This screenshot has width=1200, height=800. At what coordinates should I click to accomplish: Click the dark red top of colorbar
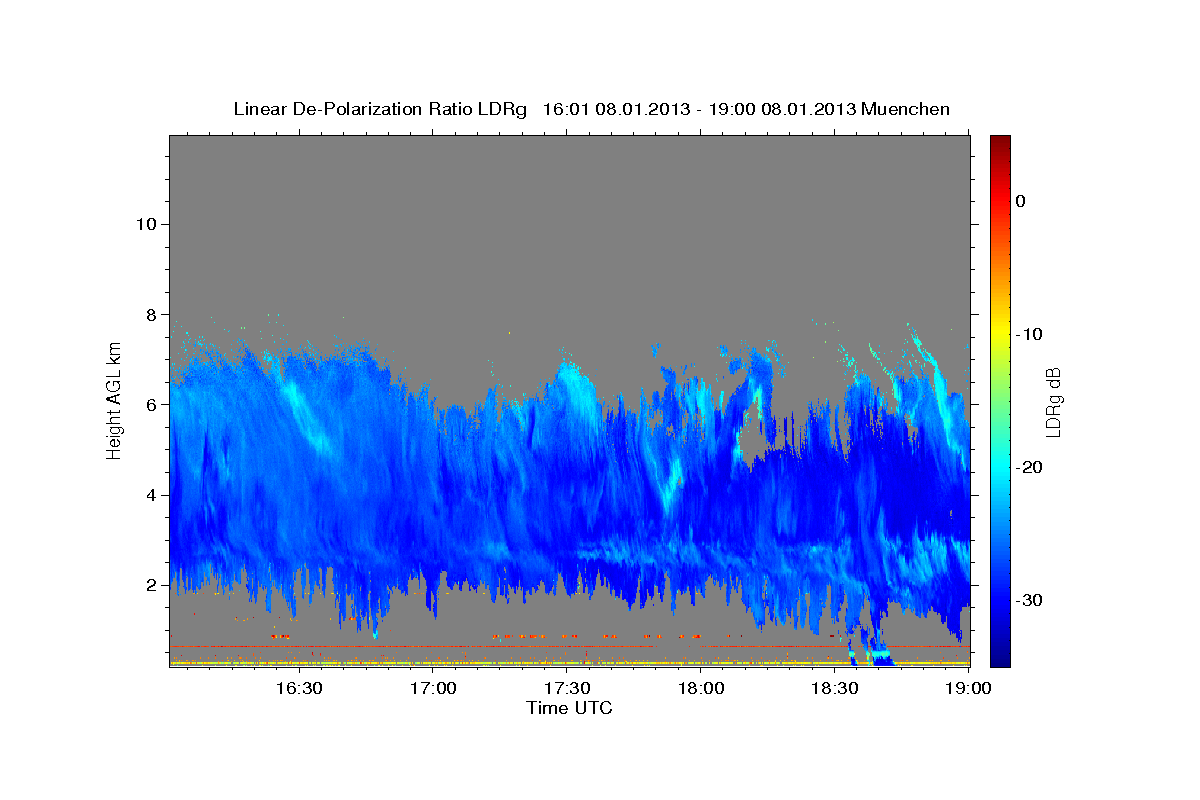coord(1000,142)
